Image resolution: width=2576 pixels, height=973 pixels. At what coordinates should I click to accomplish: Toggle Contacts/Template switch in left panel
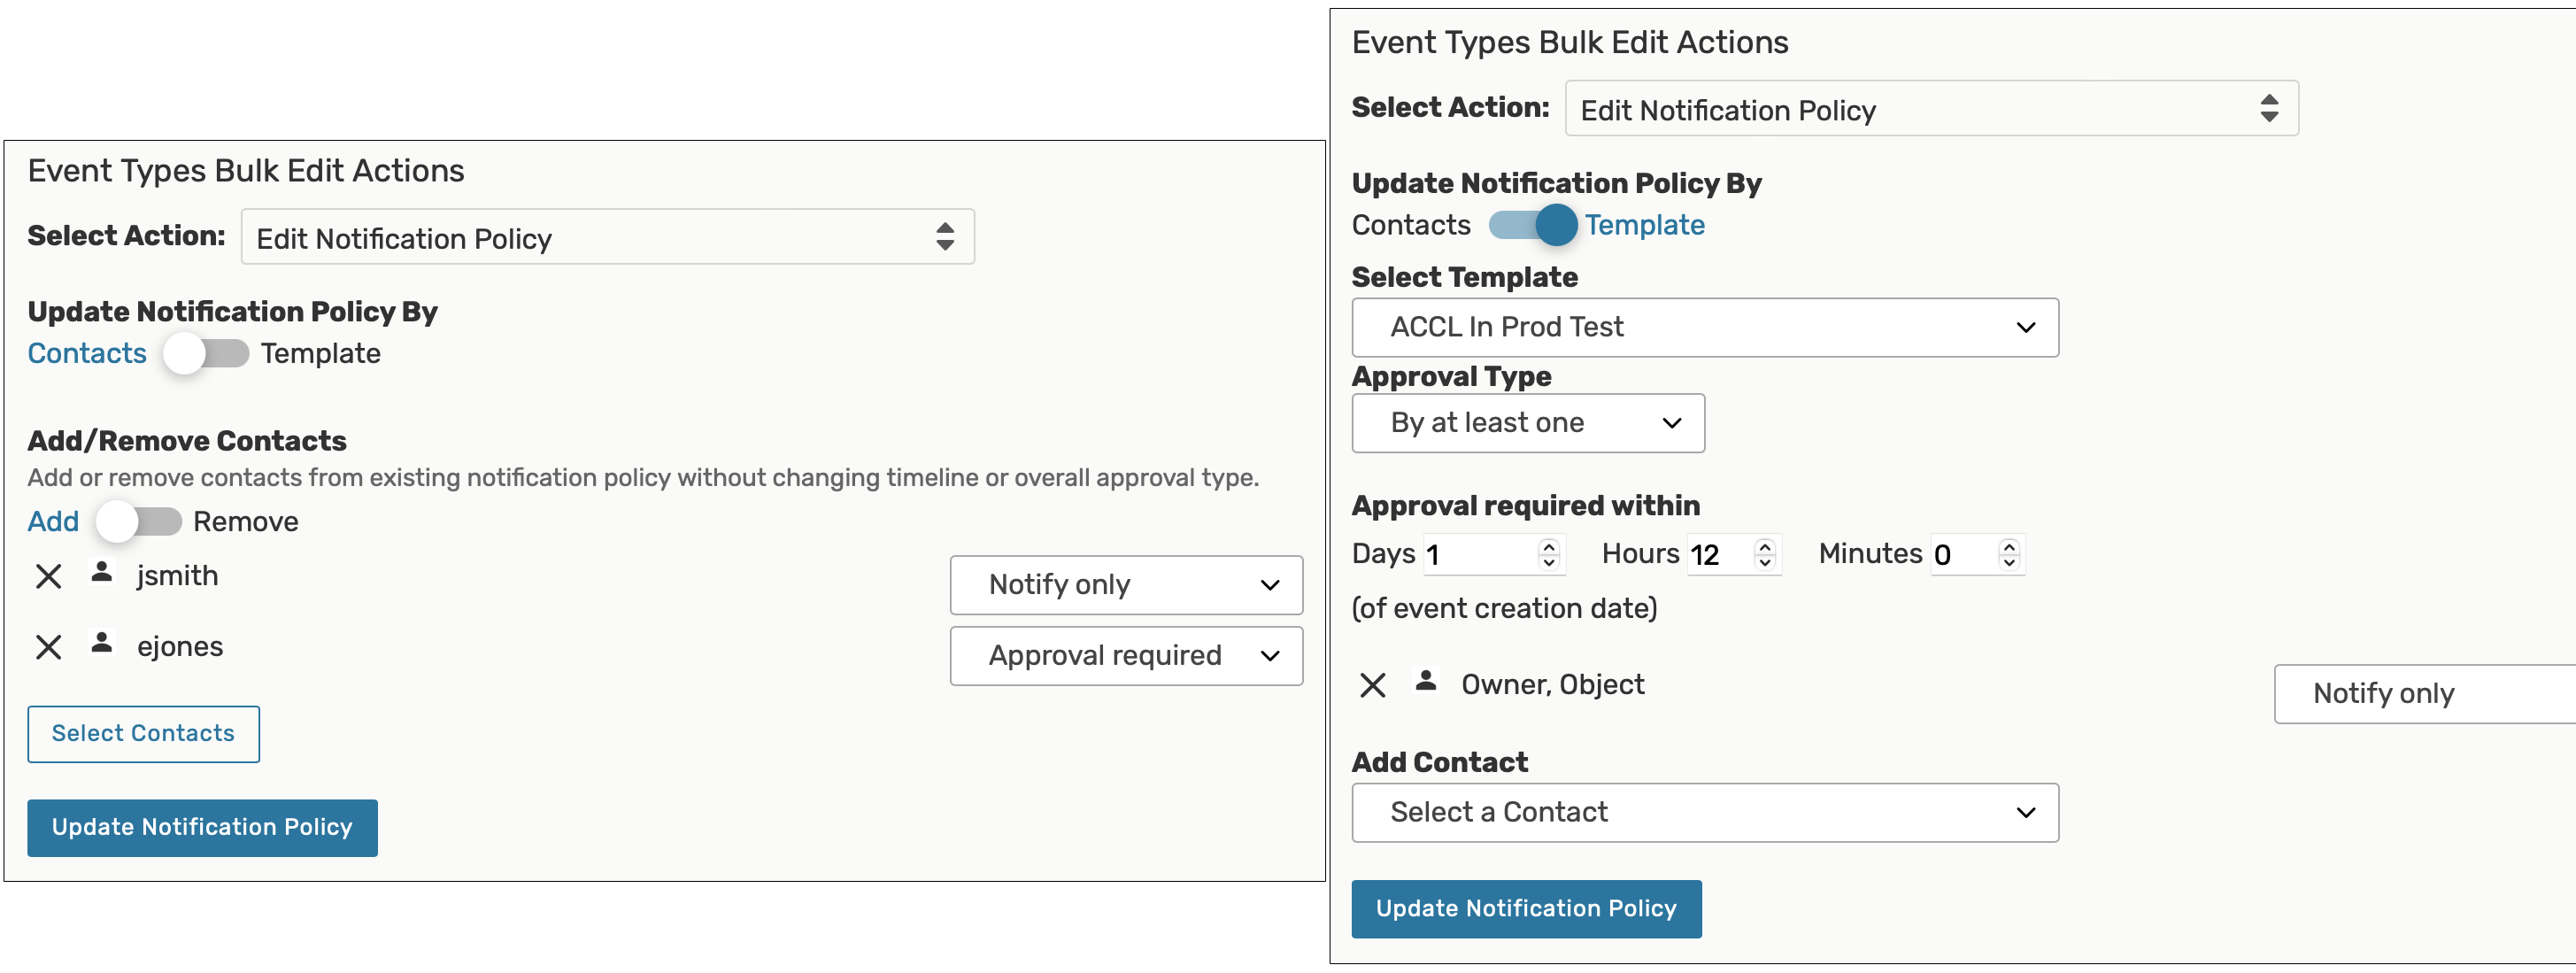pos(206,354)
